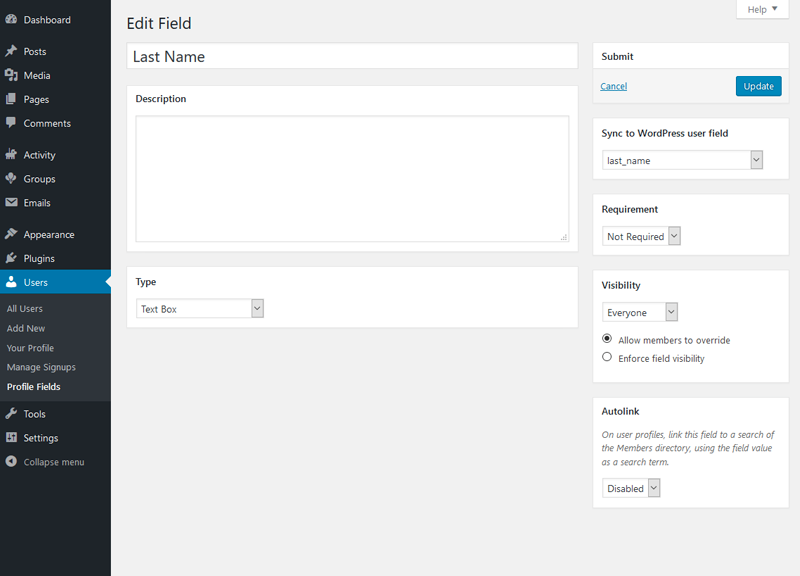Open Media via its sidebar icon
This screenshot has height=576, width=800.
pos(11,75)
